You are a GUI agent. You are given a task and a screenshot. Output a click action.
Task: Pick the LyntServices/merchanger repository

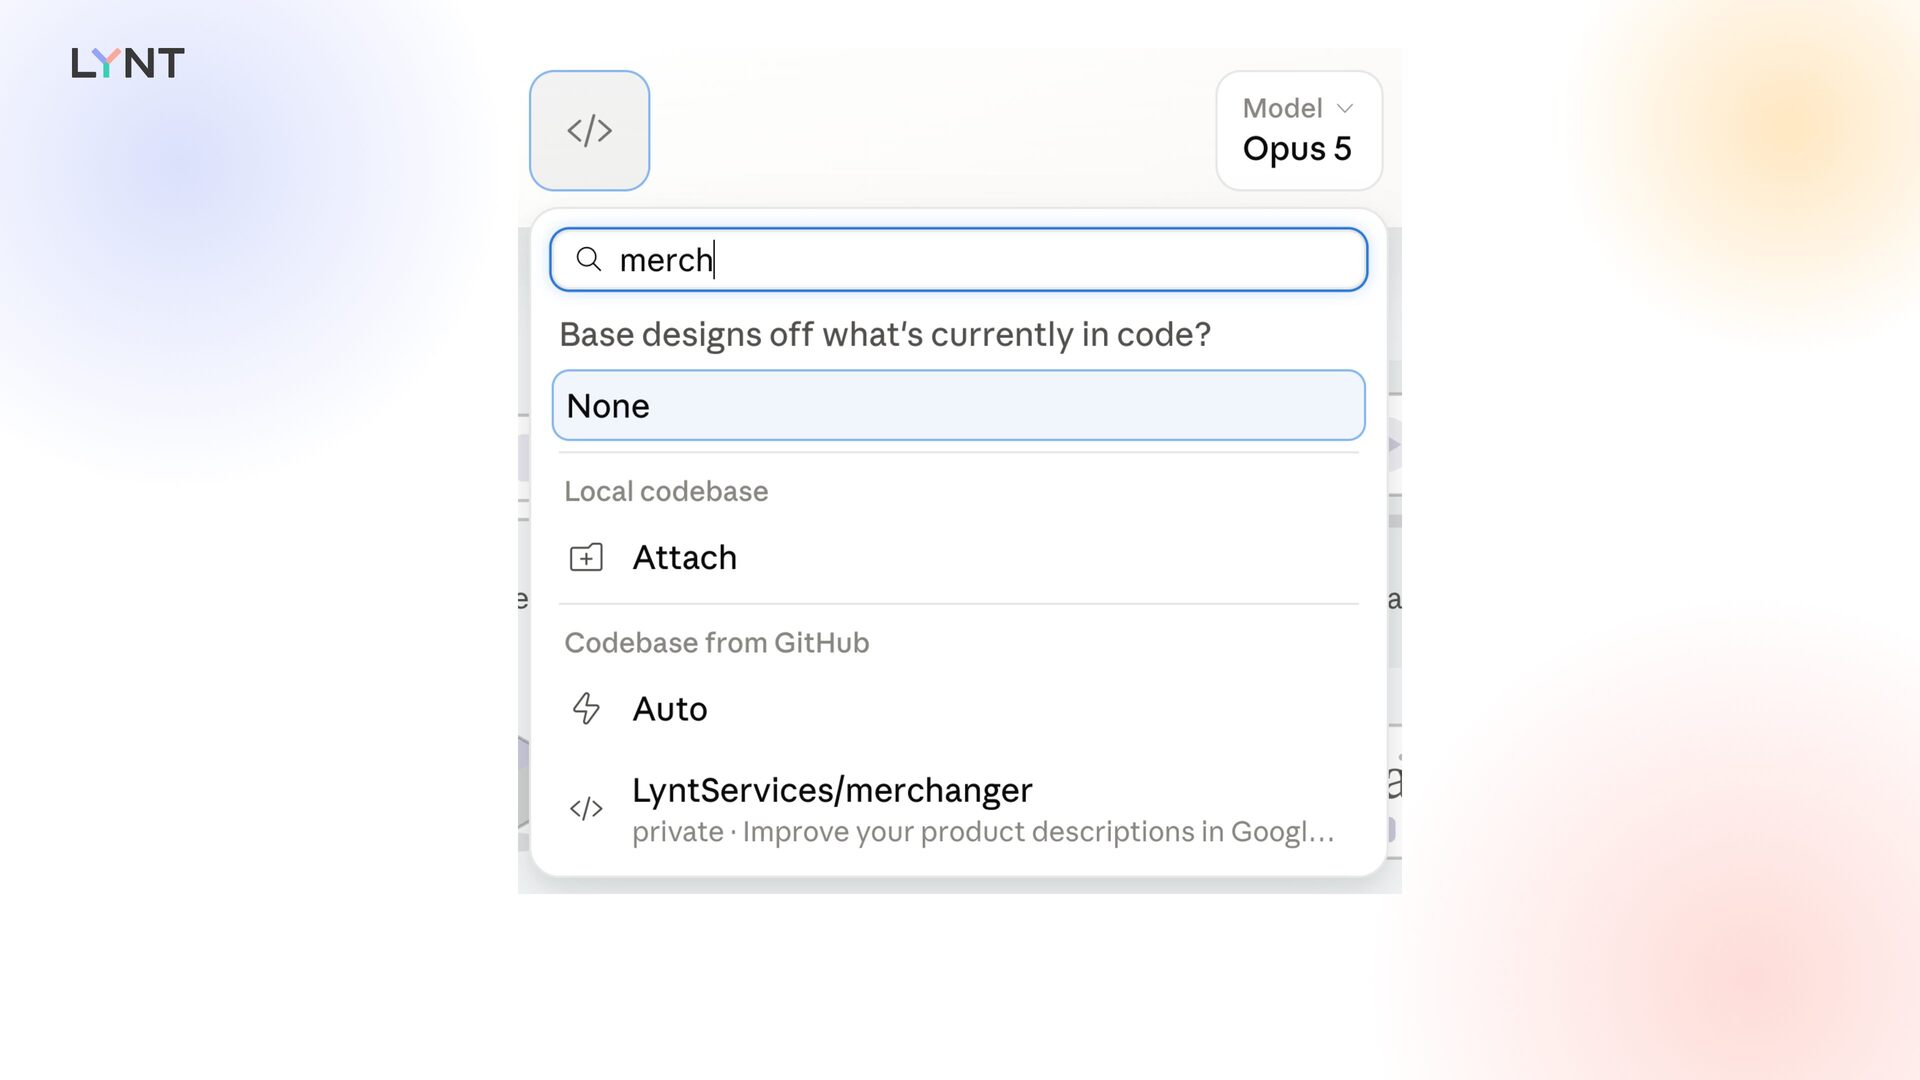point(958,809)
